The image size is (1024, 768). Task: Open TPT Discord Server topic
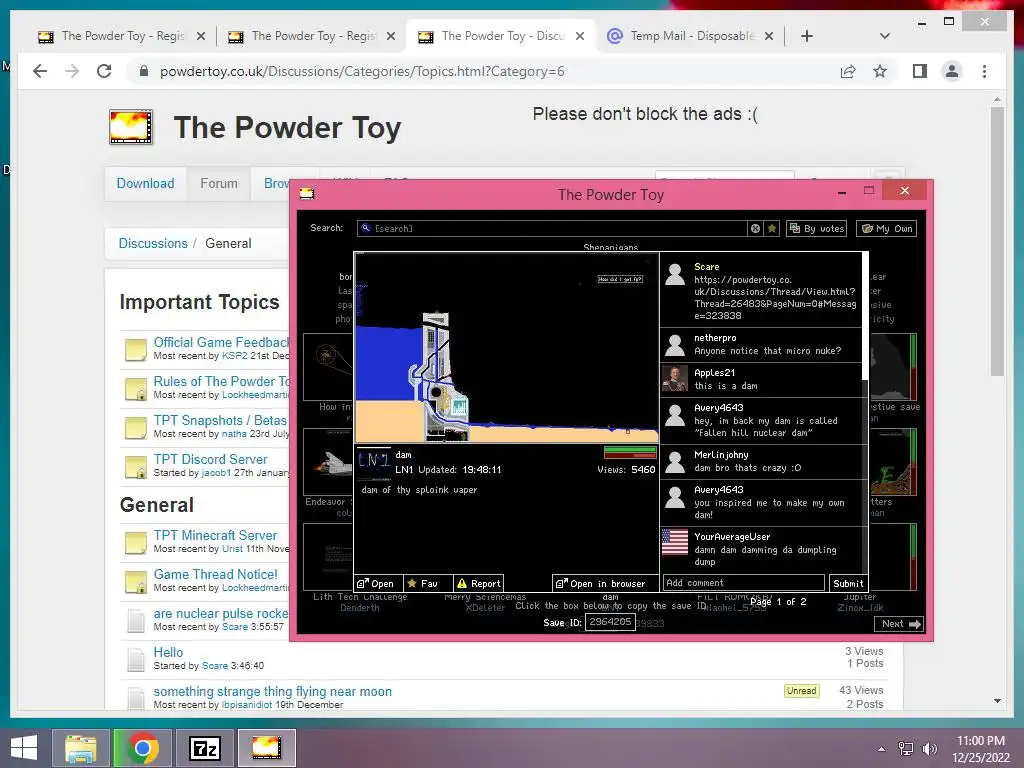click(x=210, y=459)
